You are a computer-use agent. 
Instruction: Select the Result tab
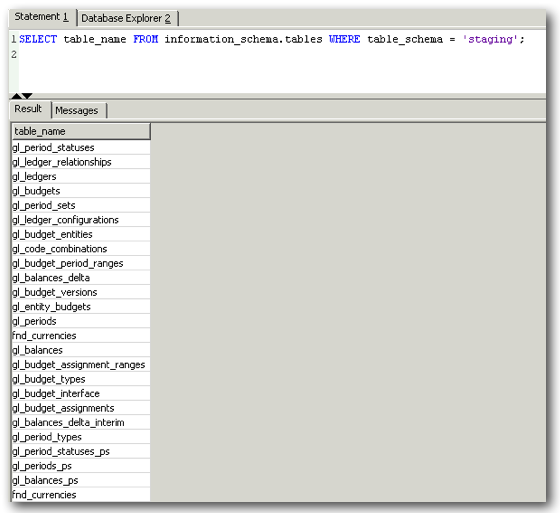(28, 109)
